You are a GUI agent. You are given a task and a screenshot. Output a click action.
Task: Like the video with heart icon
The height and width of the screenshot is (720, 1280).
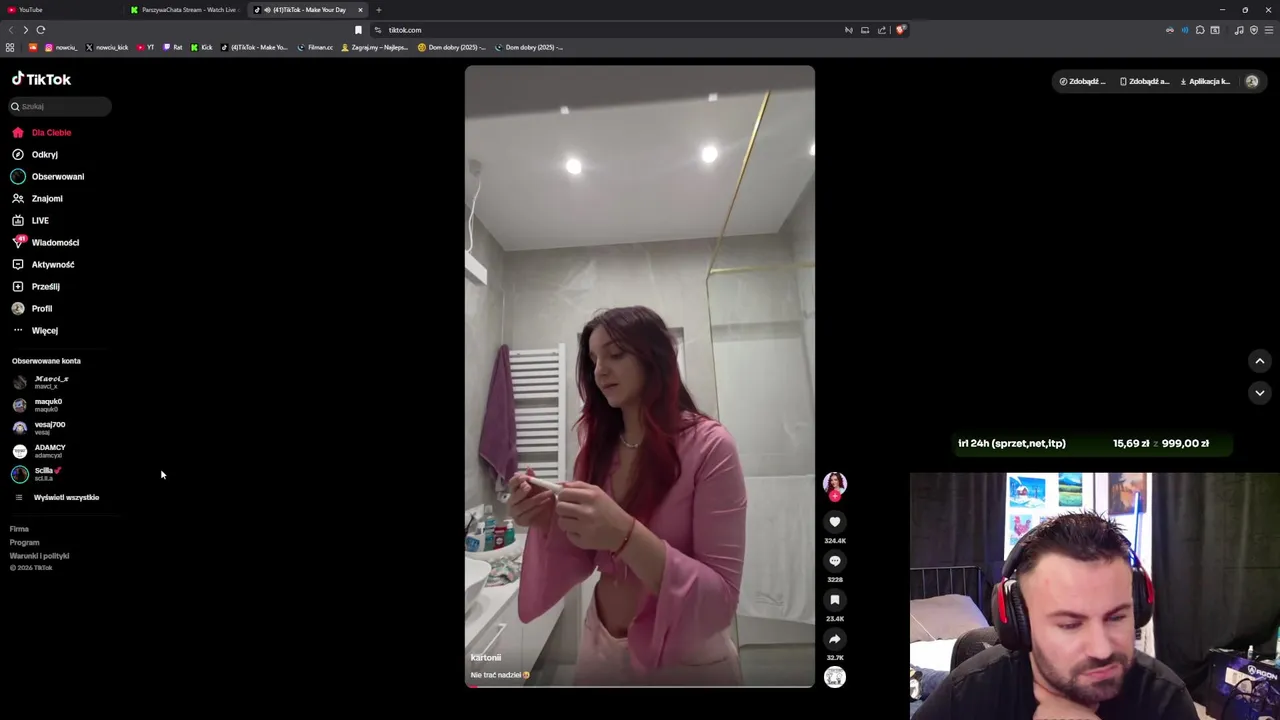coord(835,522)
